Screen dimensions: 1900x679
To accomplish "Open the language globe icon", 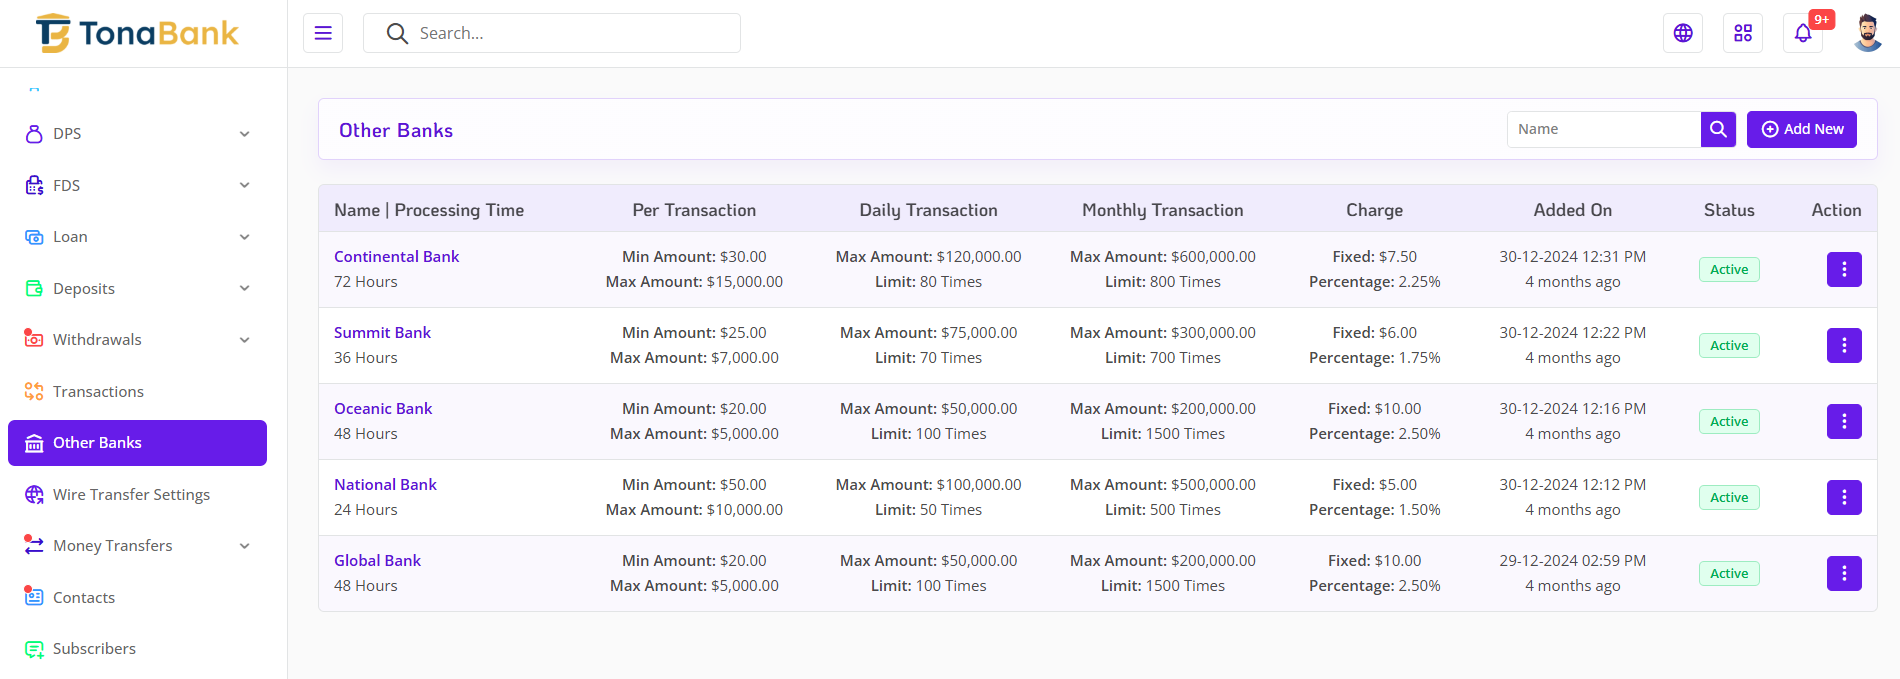I will 1683,33.
